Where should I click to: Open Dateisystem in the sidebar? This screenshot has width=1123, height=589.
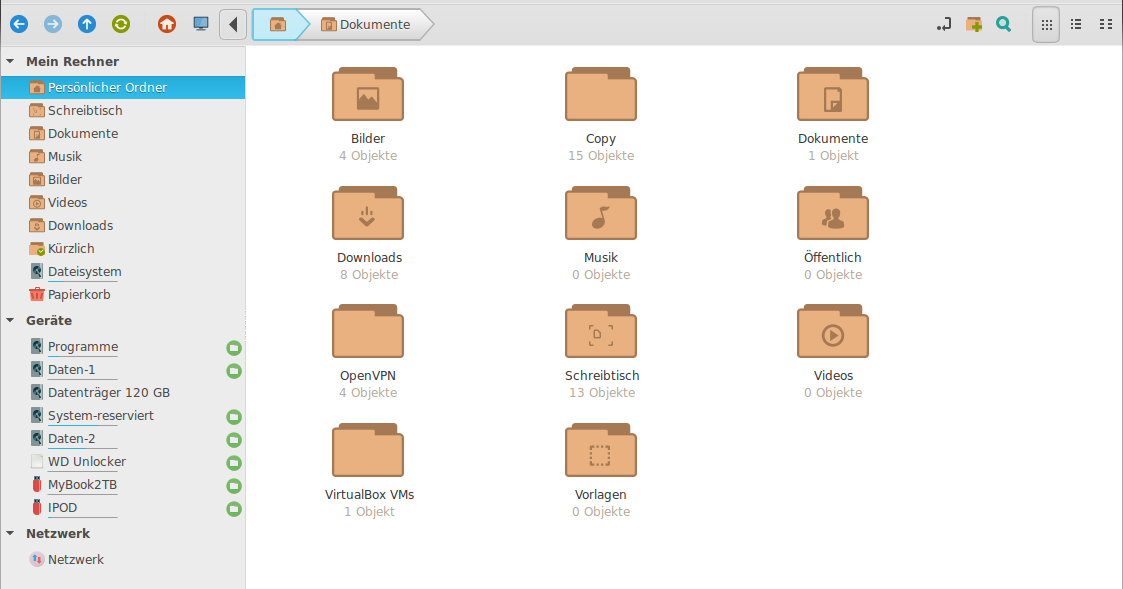coord(122,272)
